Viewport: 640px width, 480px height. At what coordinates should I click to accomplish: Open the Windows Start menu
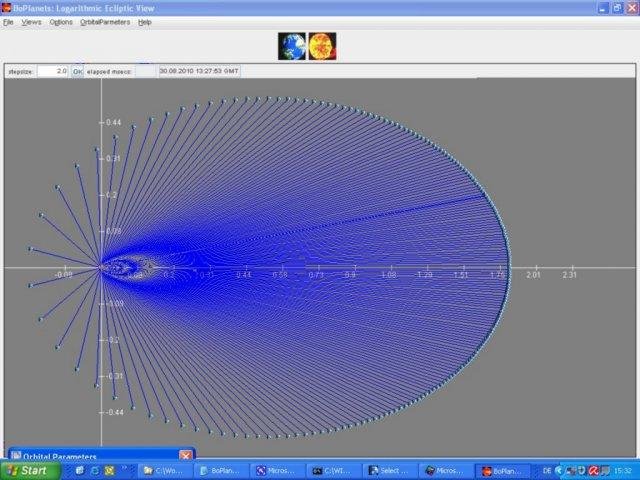coord(28,470)
